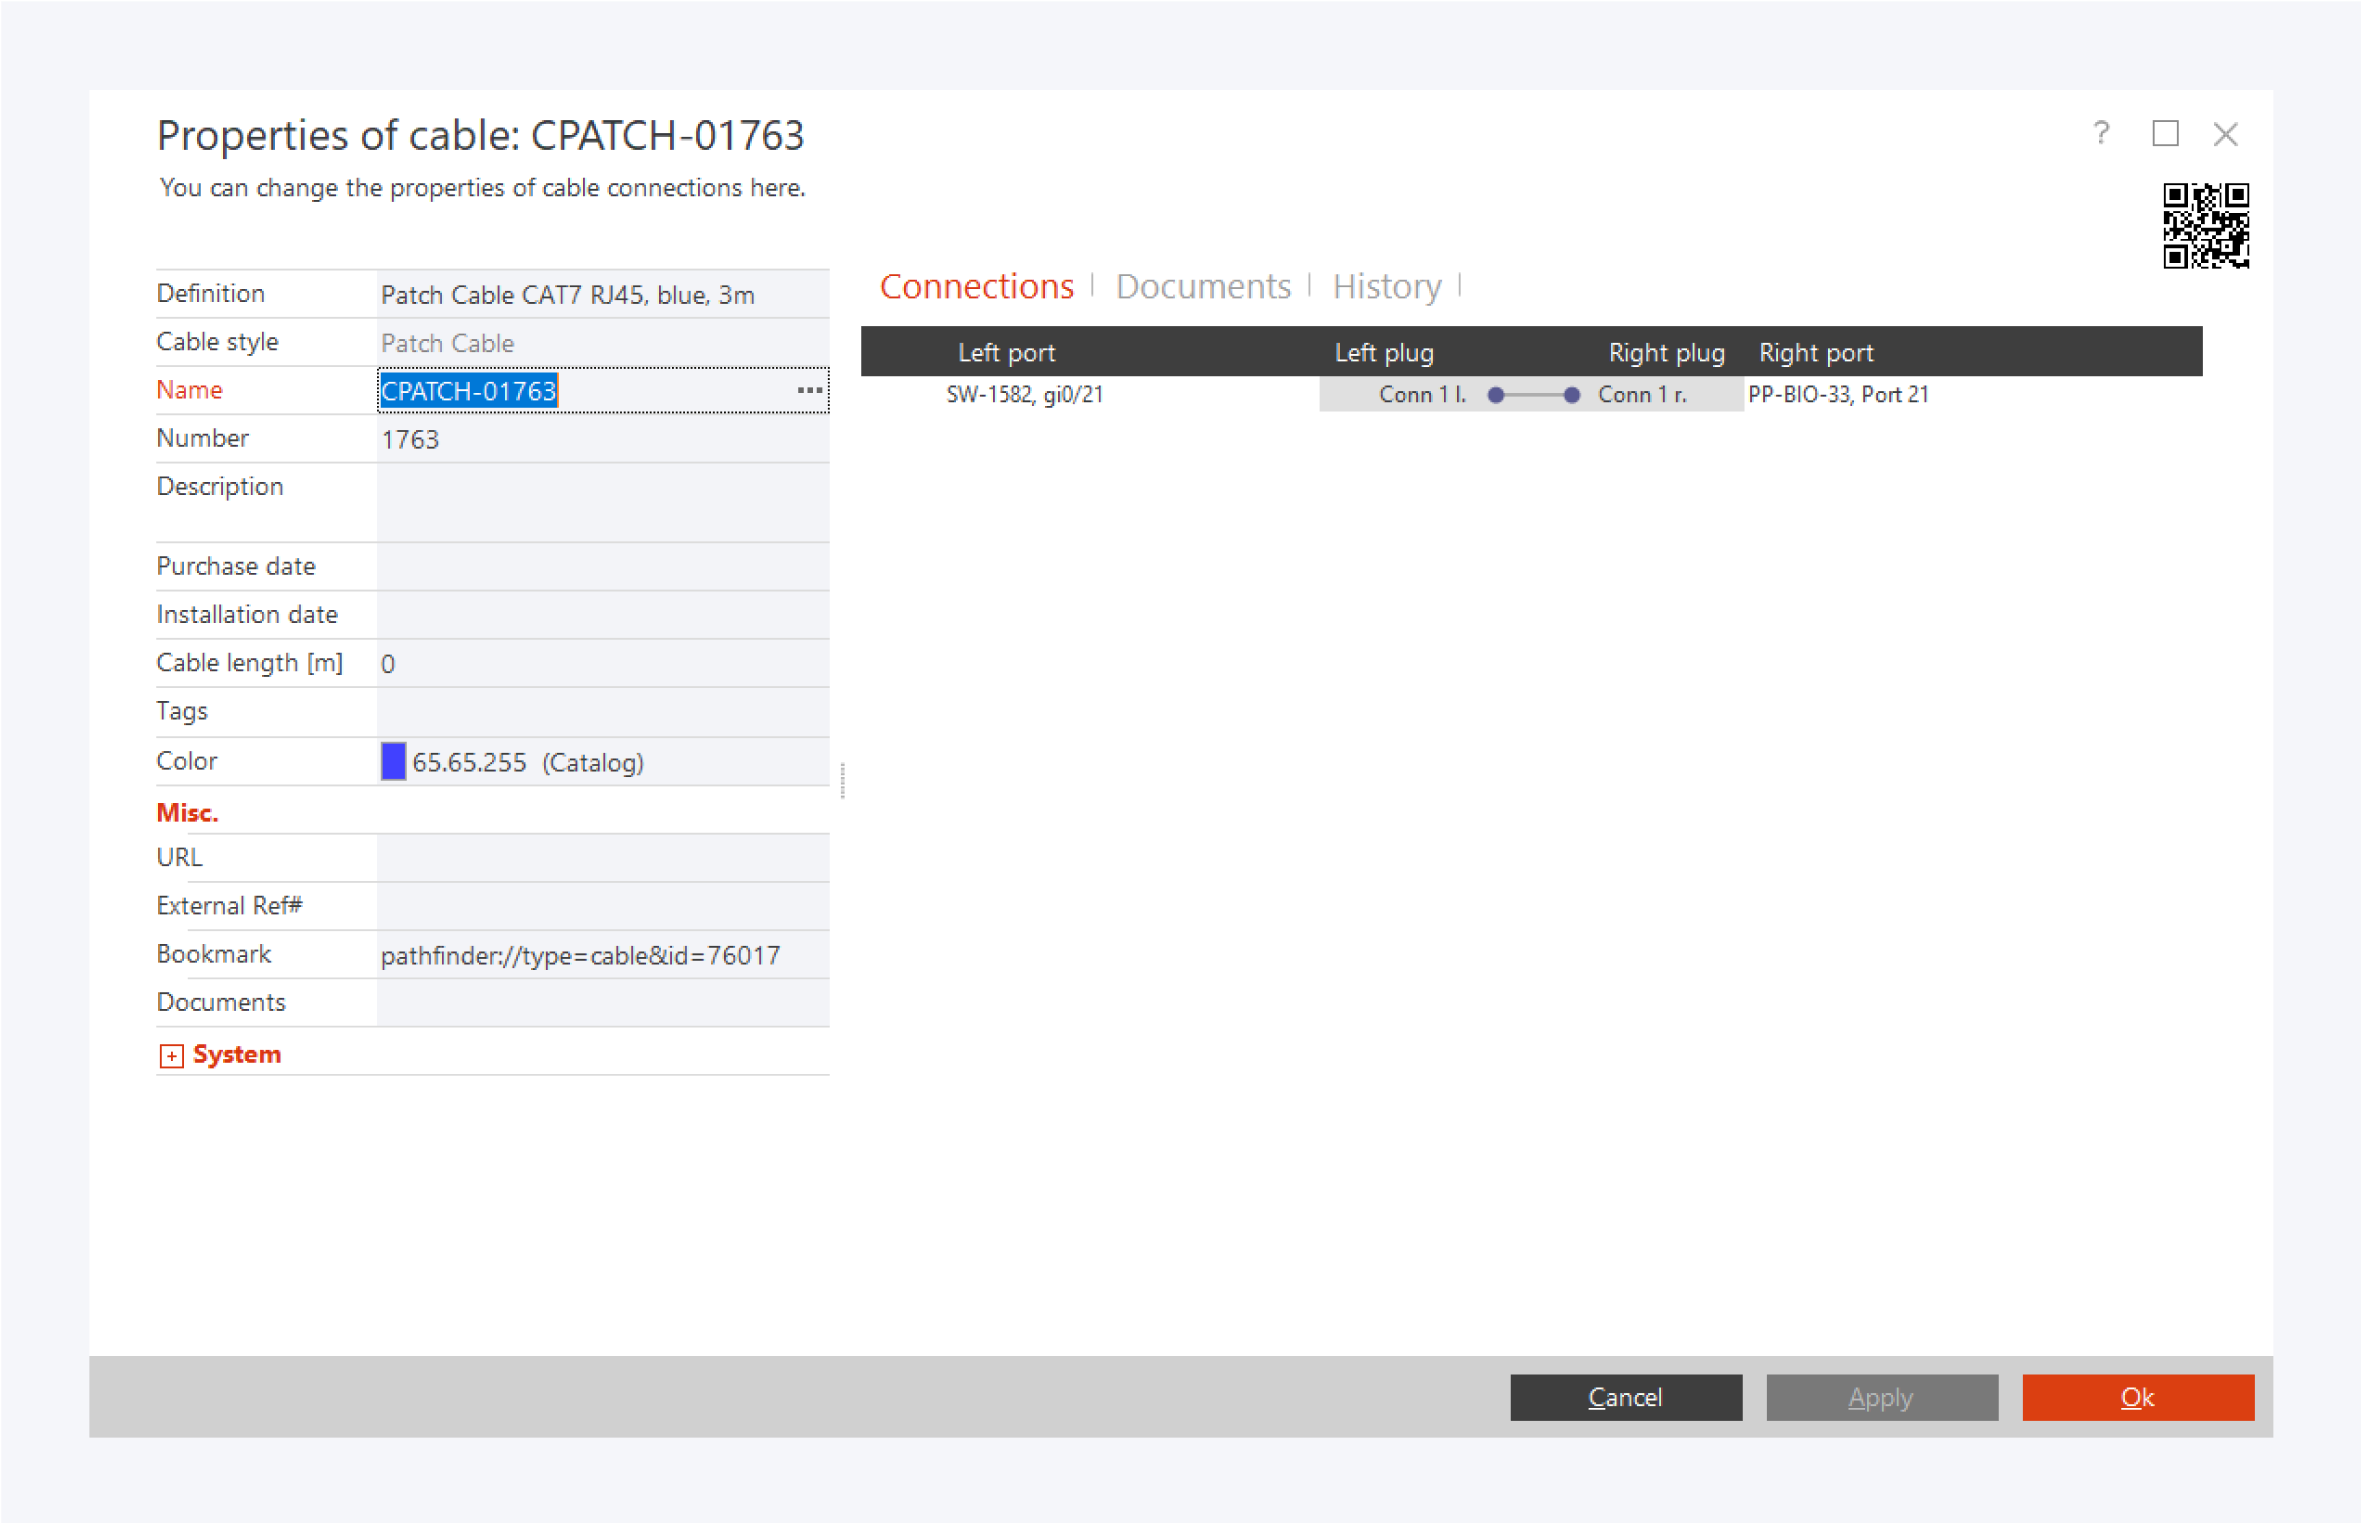Click the ellipsis button in Name field
This screenshot has width=2361, height=1523.
tap(809, 390)
